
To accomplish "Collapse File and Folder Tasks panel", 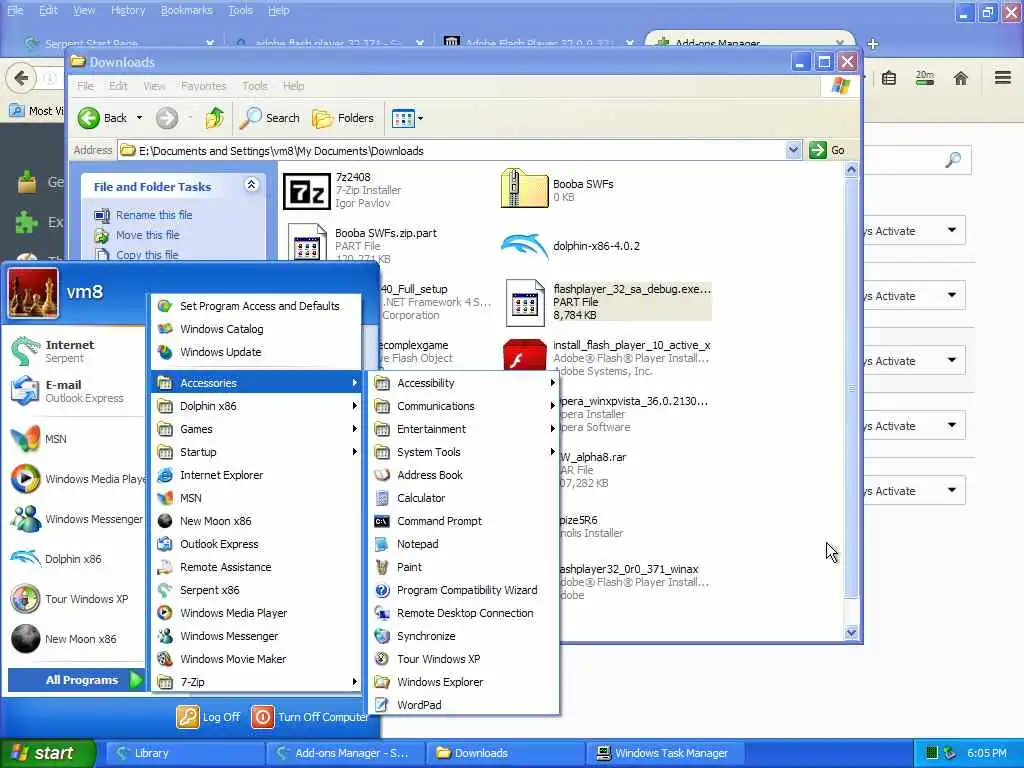I will [251, 185].
